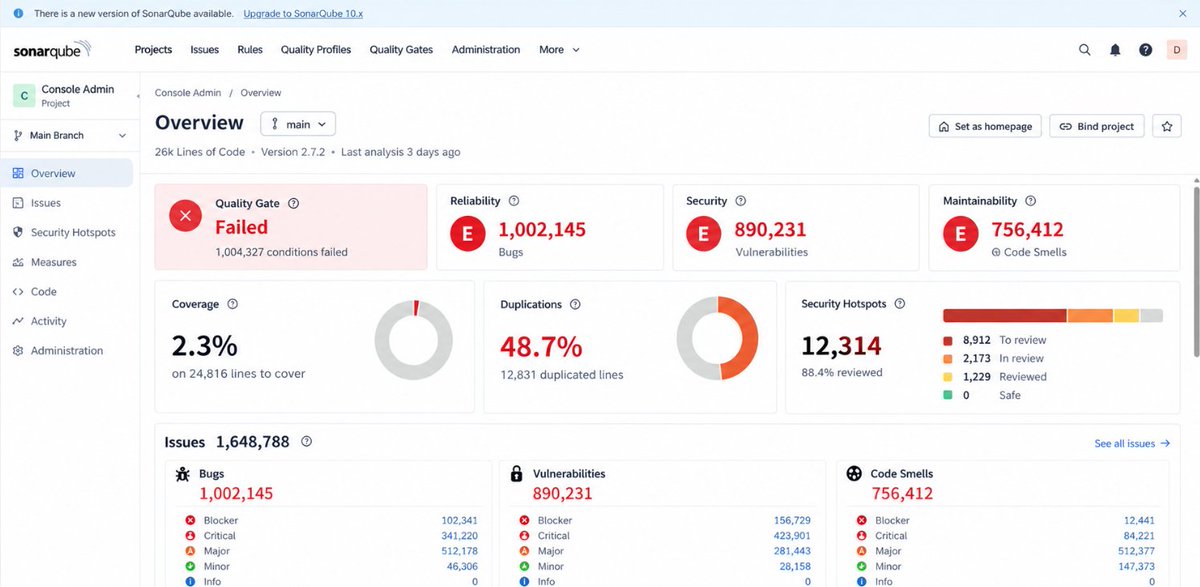This screenshot has height=587, width=1200.
Task: Open the user avatar menu labeled D
Action: (1176, 50)
